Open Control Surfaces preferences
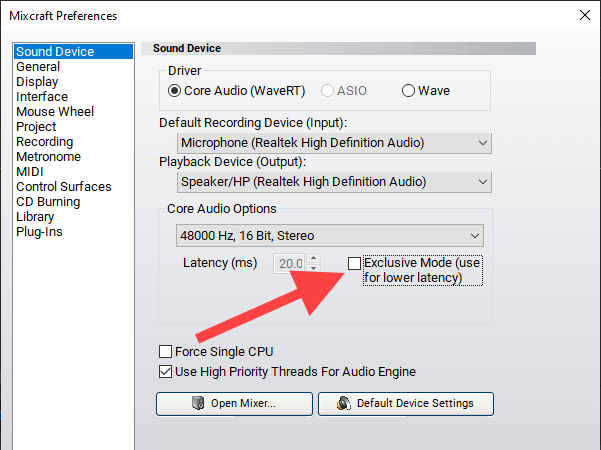 pyautogui.click(x=64, y=187)
